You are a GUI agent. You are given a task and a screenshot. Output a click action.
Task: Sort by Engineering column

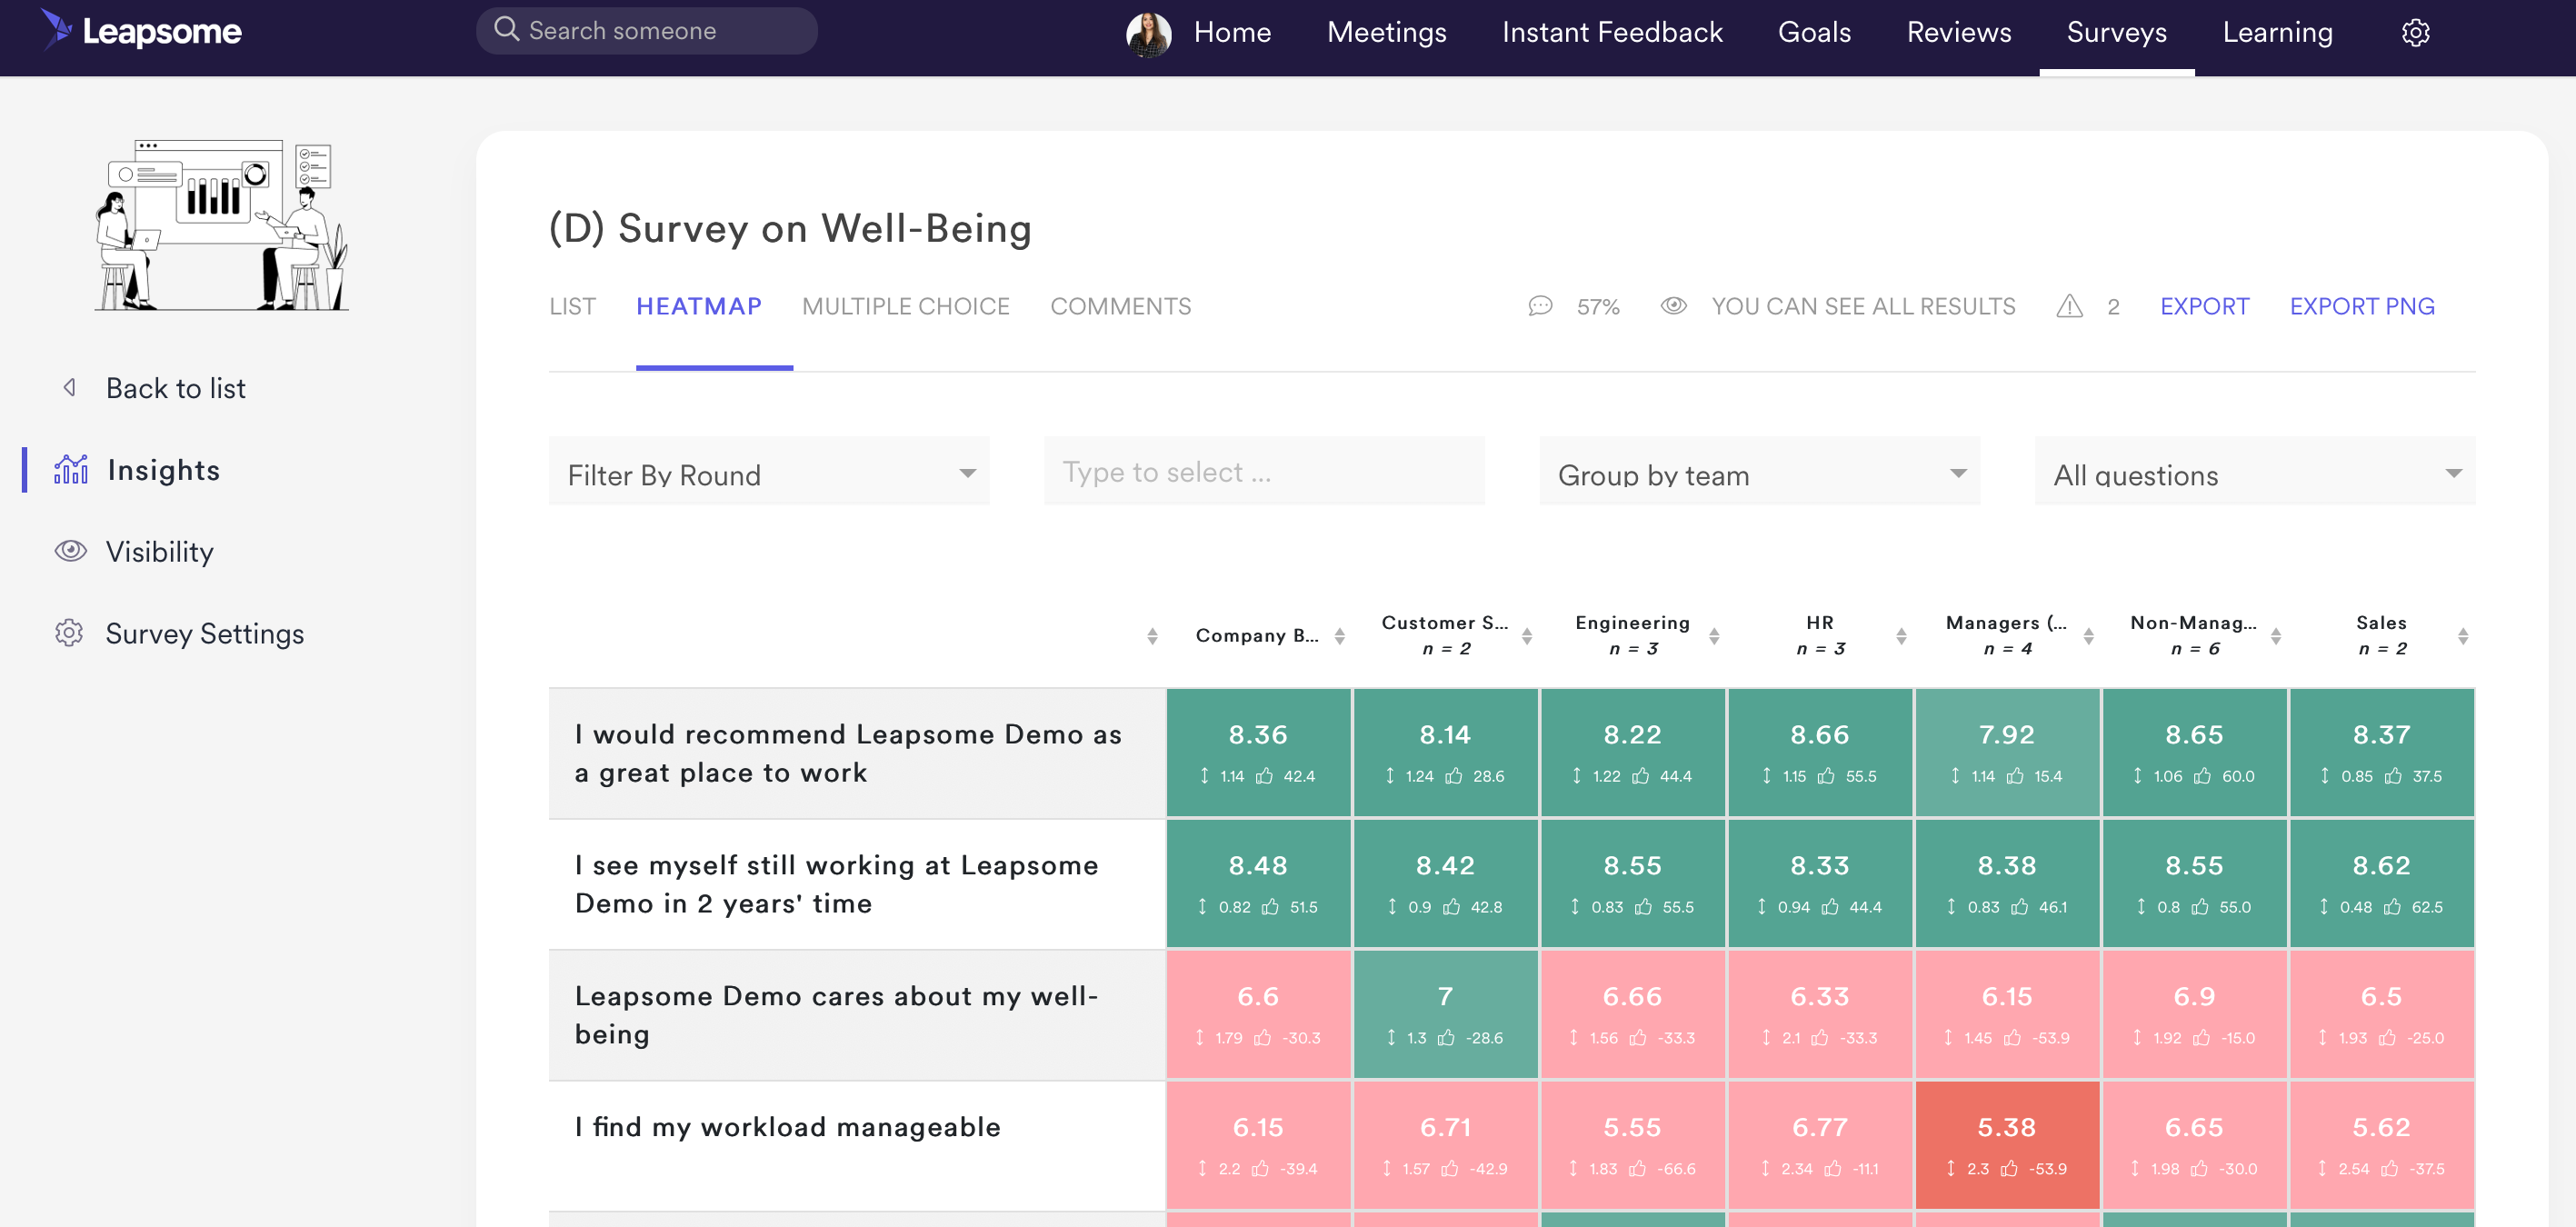tap(1714, 636)
